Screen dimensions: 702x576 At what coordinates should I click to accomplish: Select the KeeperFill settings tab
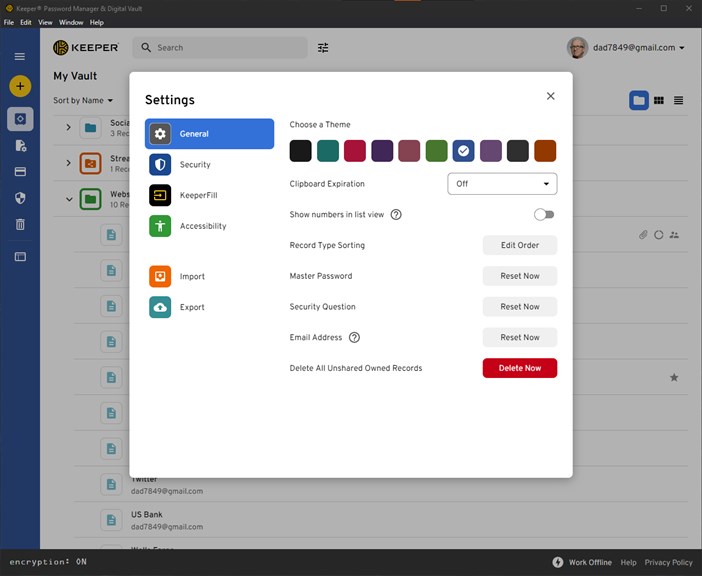(209, 195)
